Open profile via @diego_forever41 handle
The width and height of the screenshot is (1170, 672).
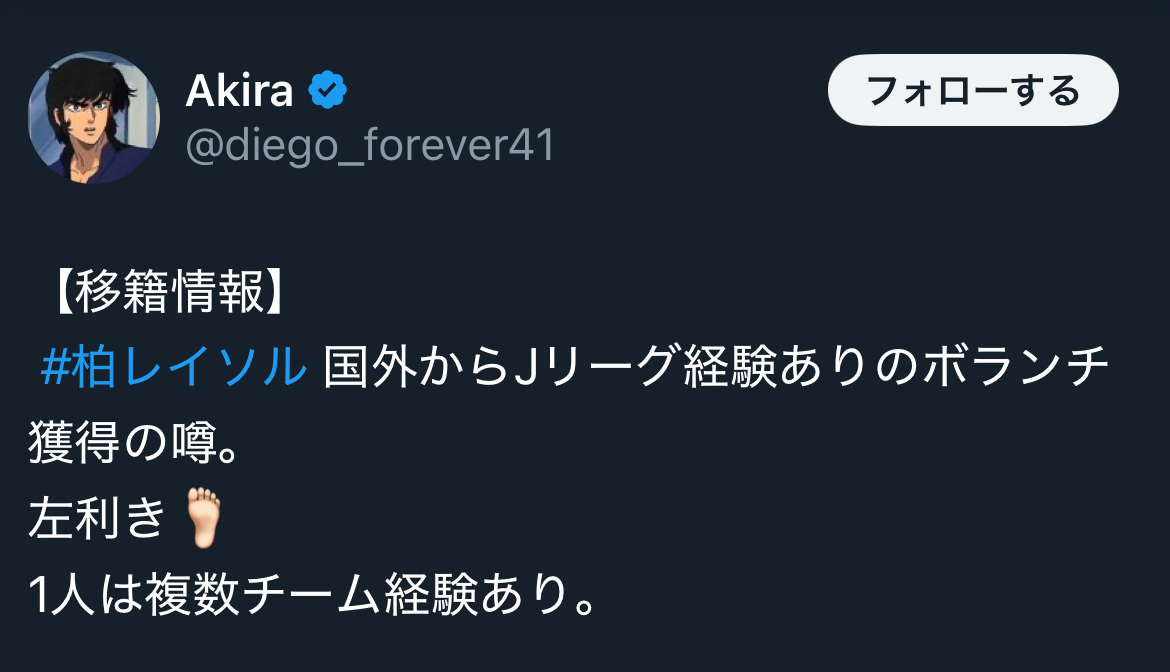(x=369, y=145)
